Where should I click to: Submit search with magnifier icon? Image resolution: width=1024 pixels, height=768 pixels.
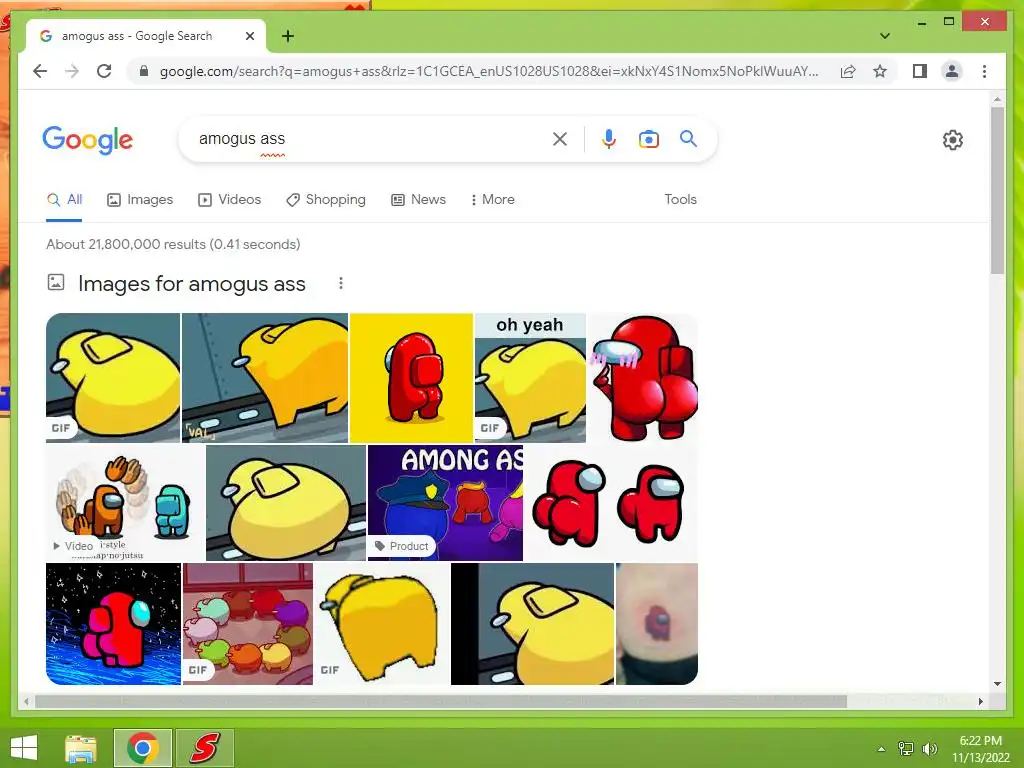[x=688, y=138]
